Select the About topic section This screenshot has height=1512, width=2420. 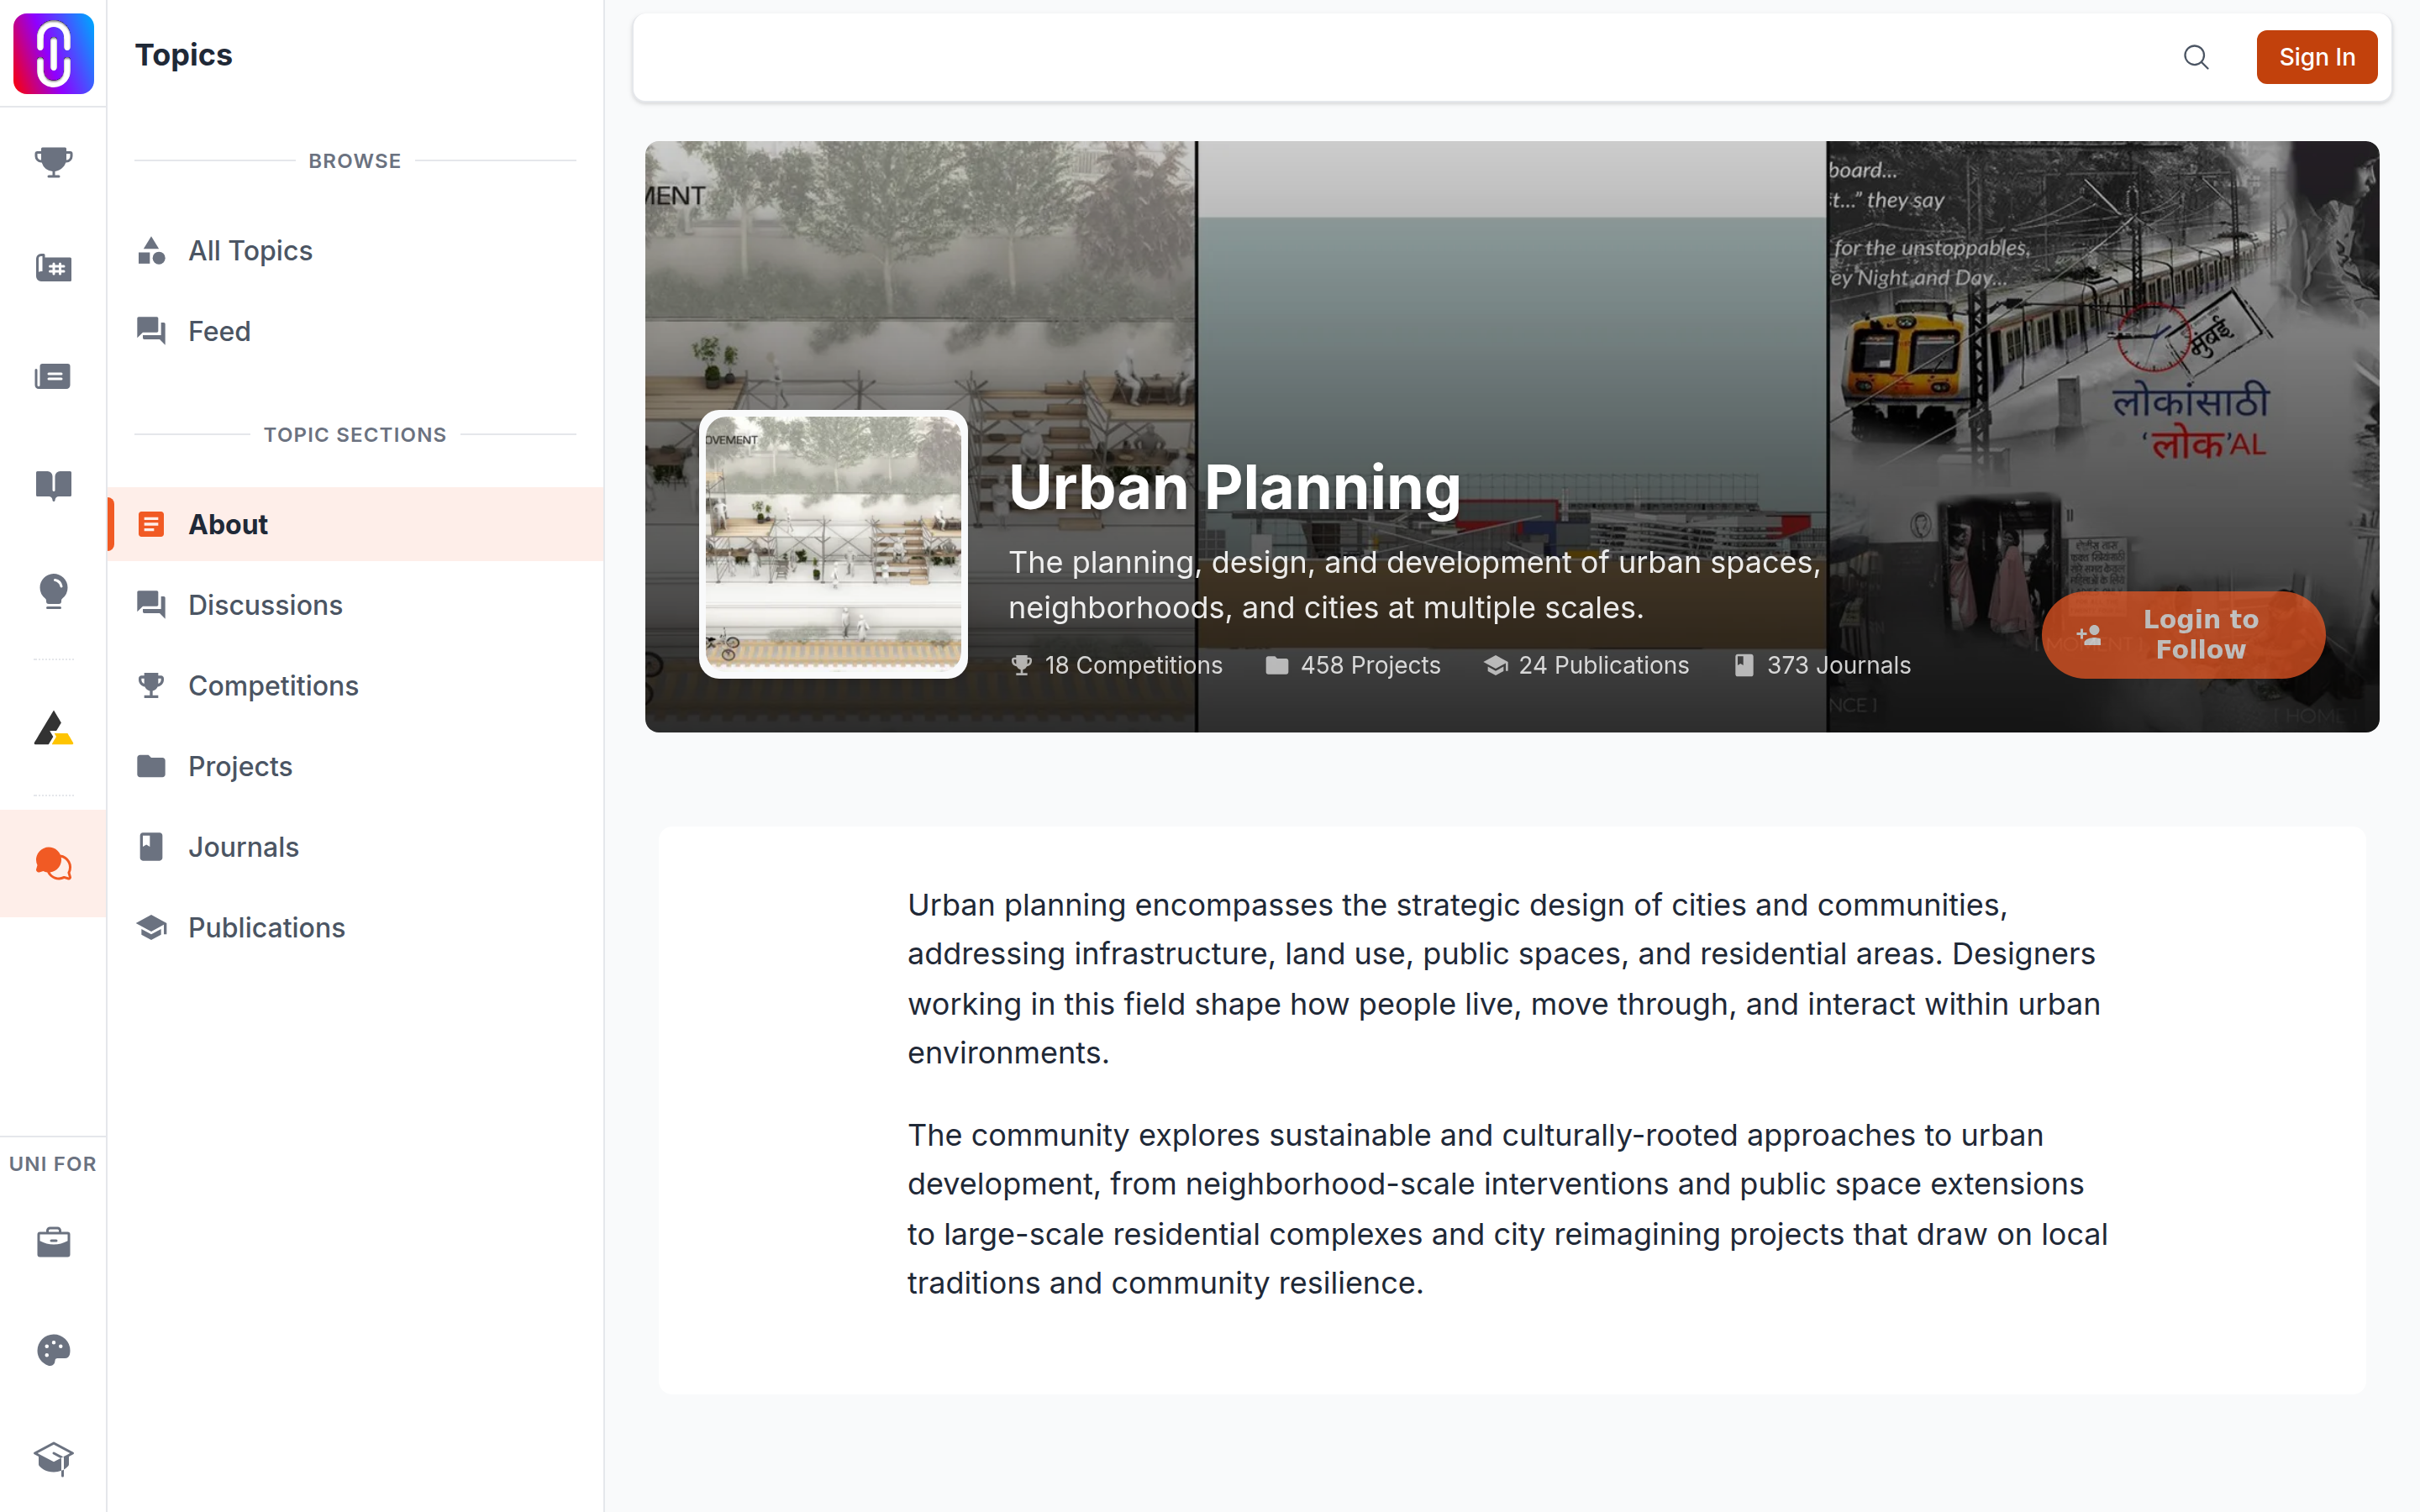[355, 524]
